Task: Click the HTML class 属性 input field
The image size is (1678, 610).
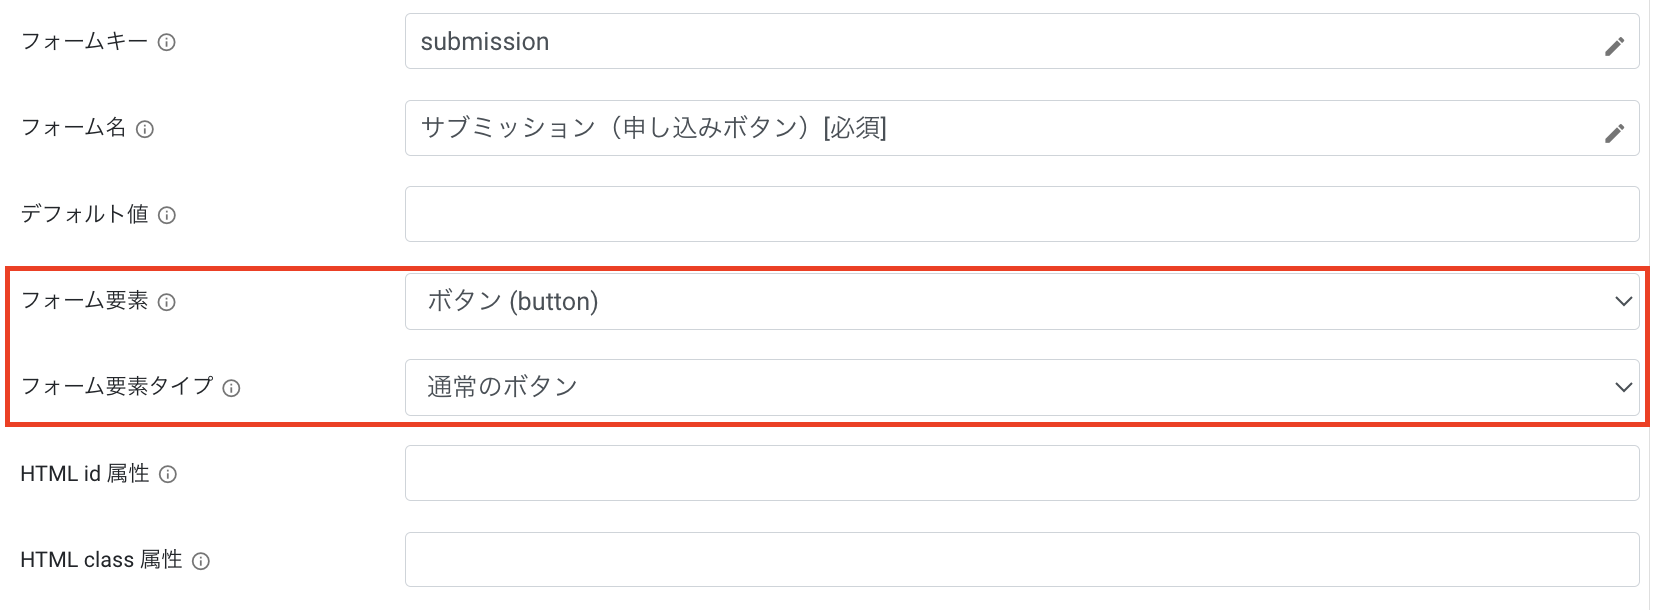Action: tap(1020, 560)
